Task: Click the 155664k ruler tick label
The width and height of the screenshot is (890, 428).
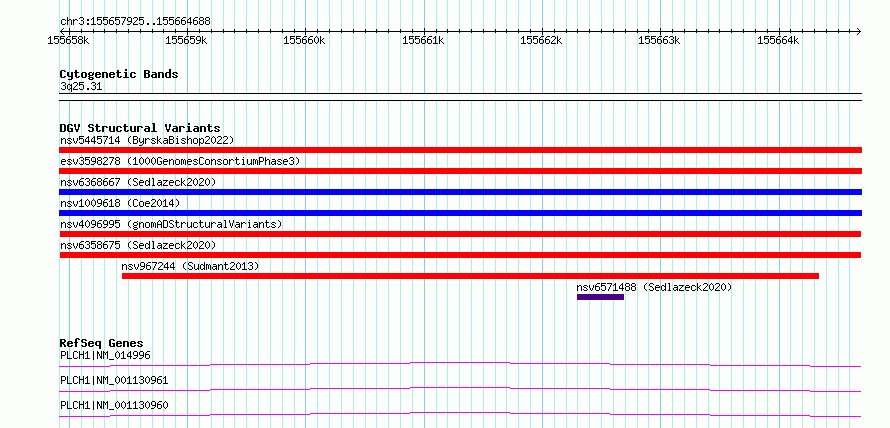Action: tap(779, 40)
